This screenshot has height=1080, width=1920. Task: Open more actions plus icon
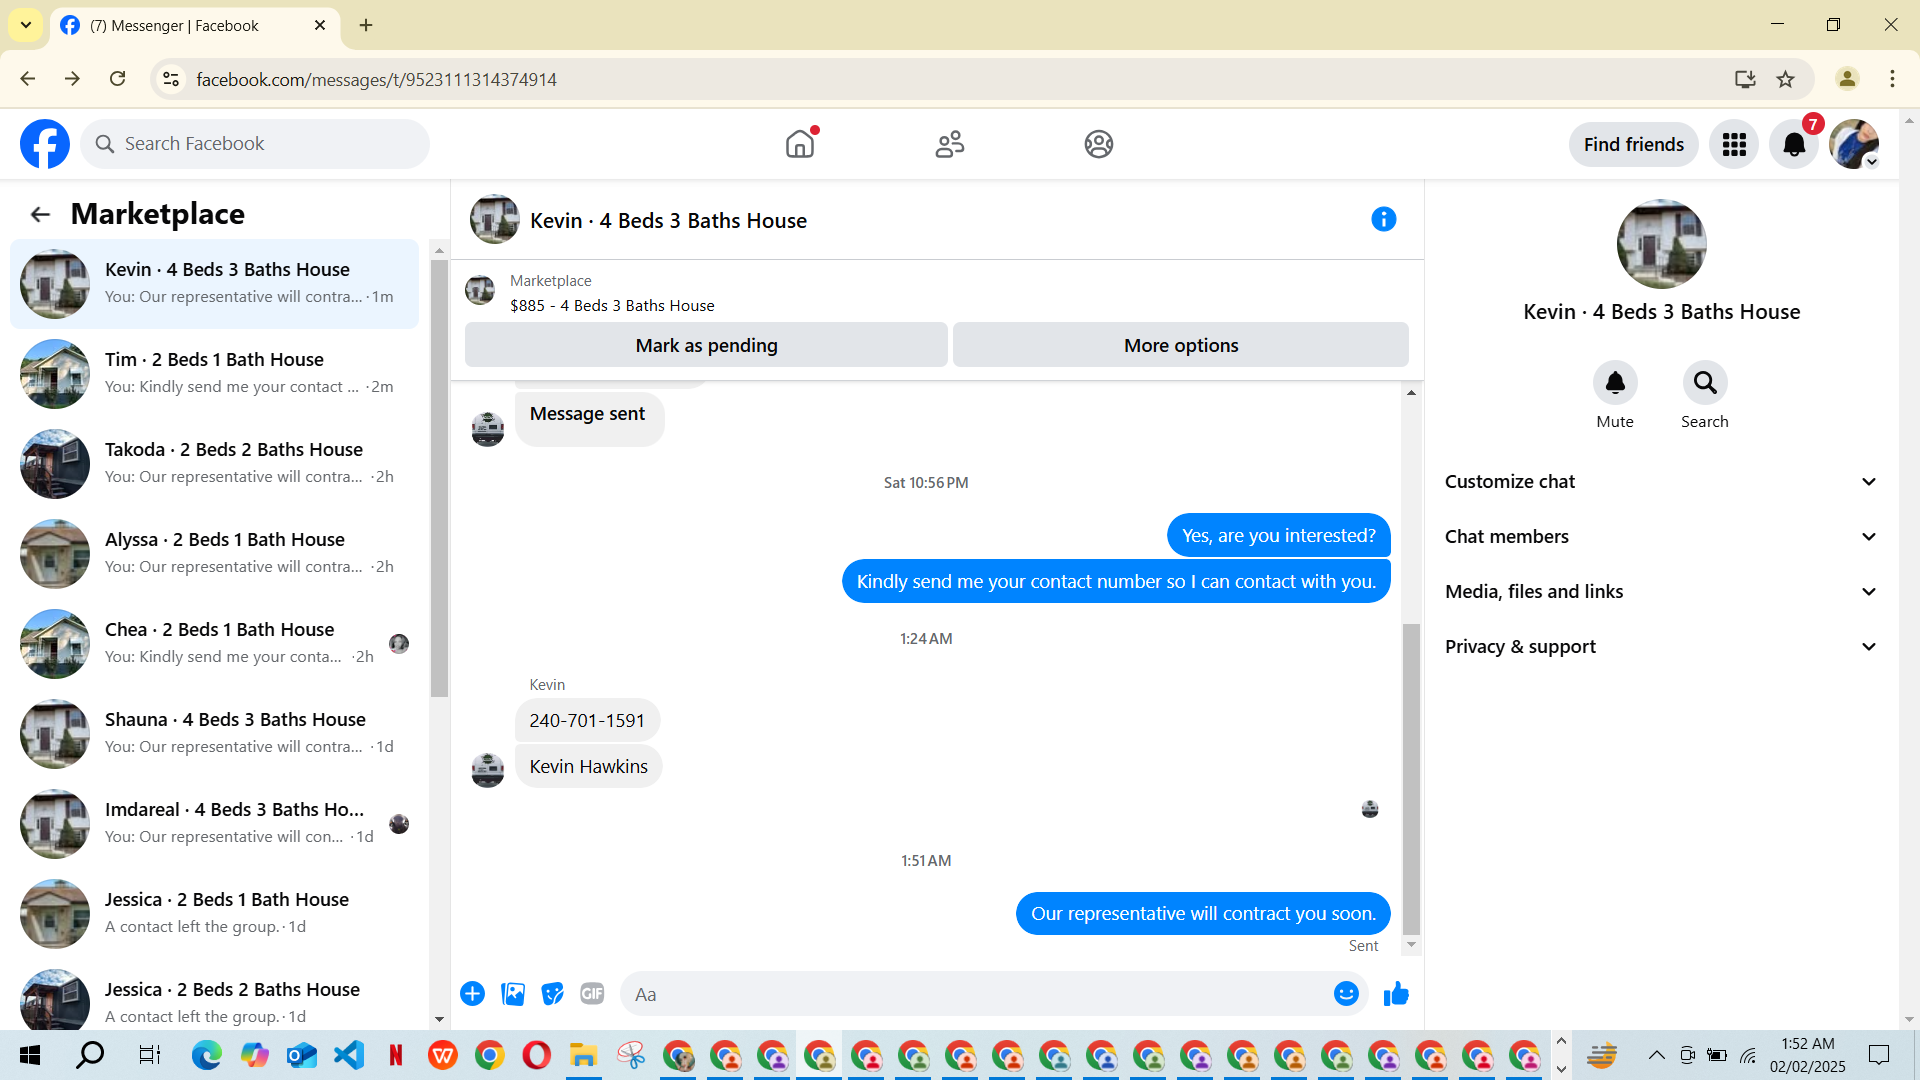(x=473, y=994)
